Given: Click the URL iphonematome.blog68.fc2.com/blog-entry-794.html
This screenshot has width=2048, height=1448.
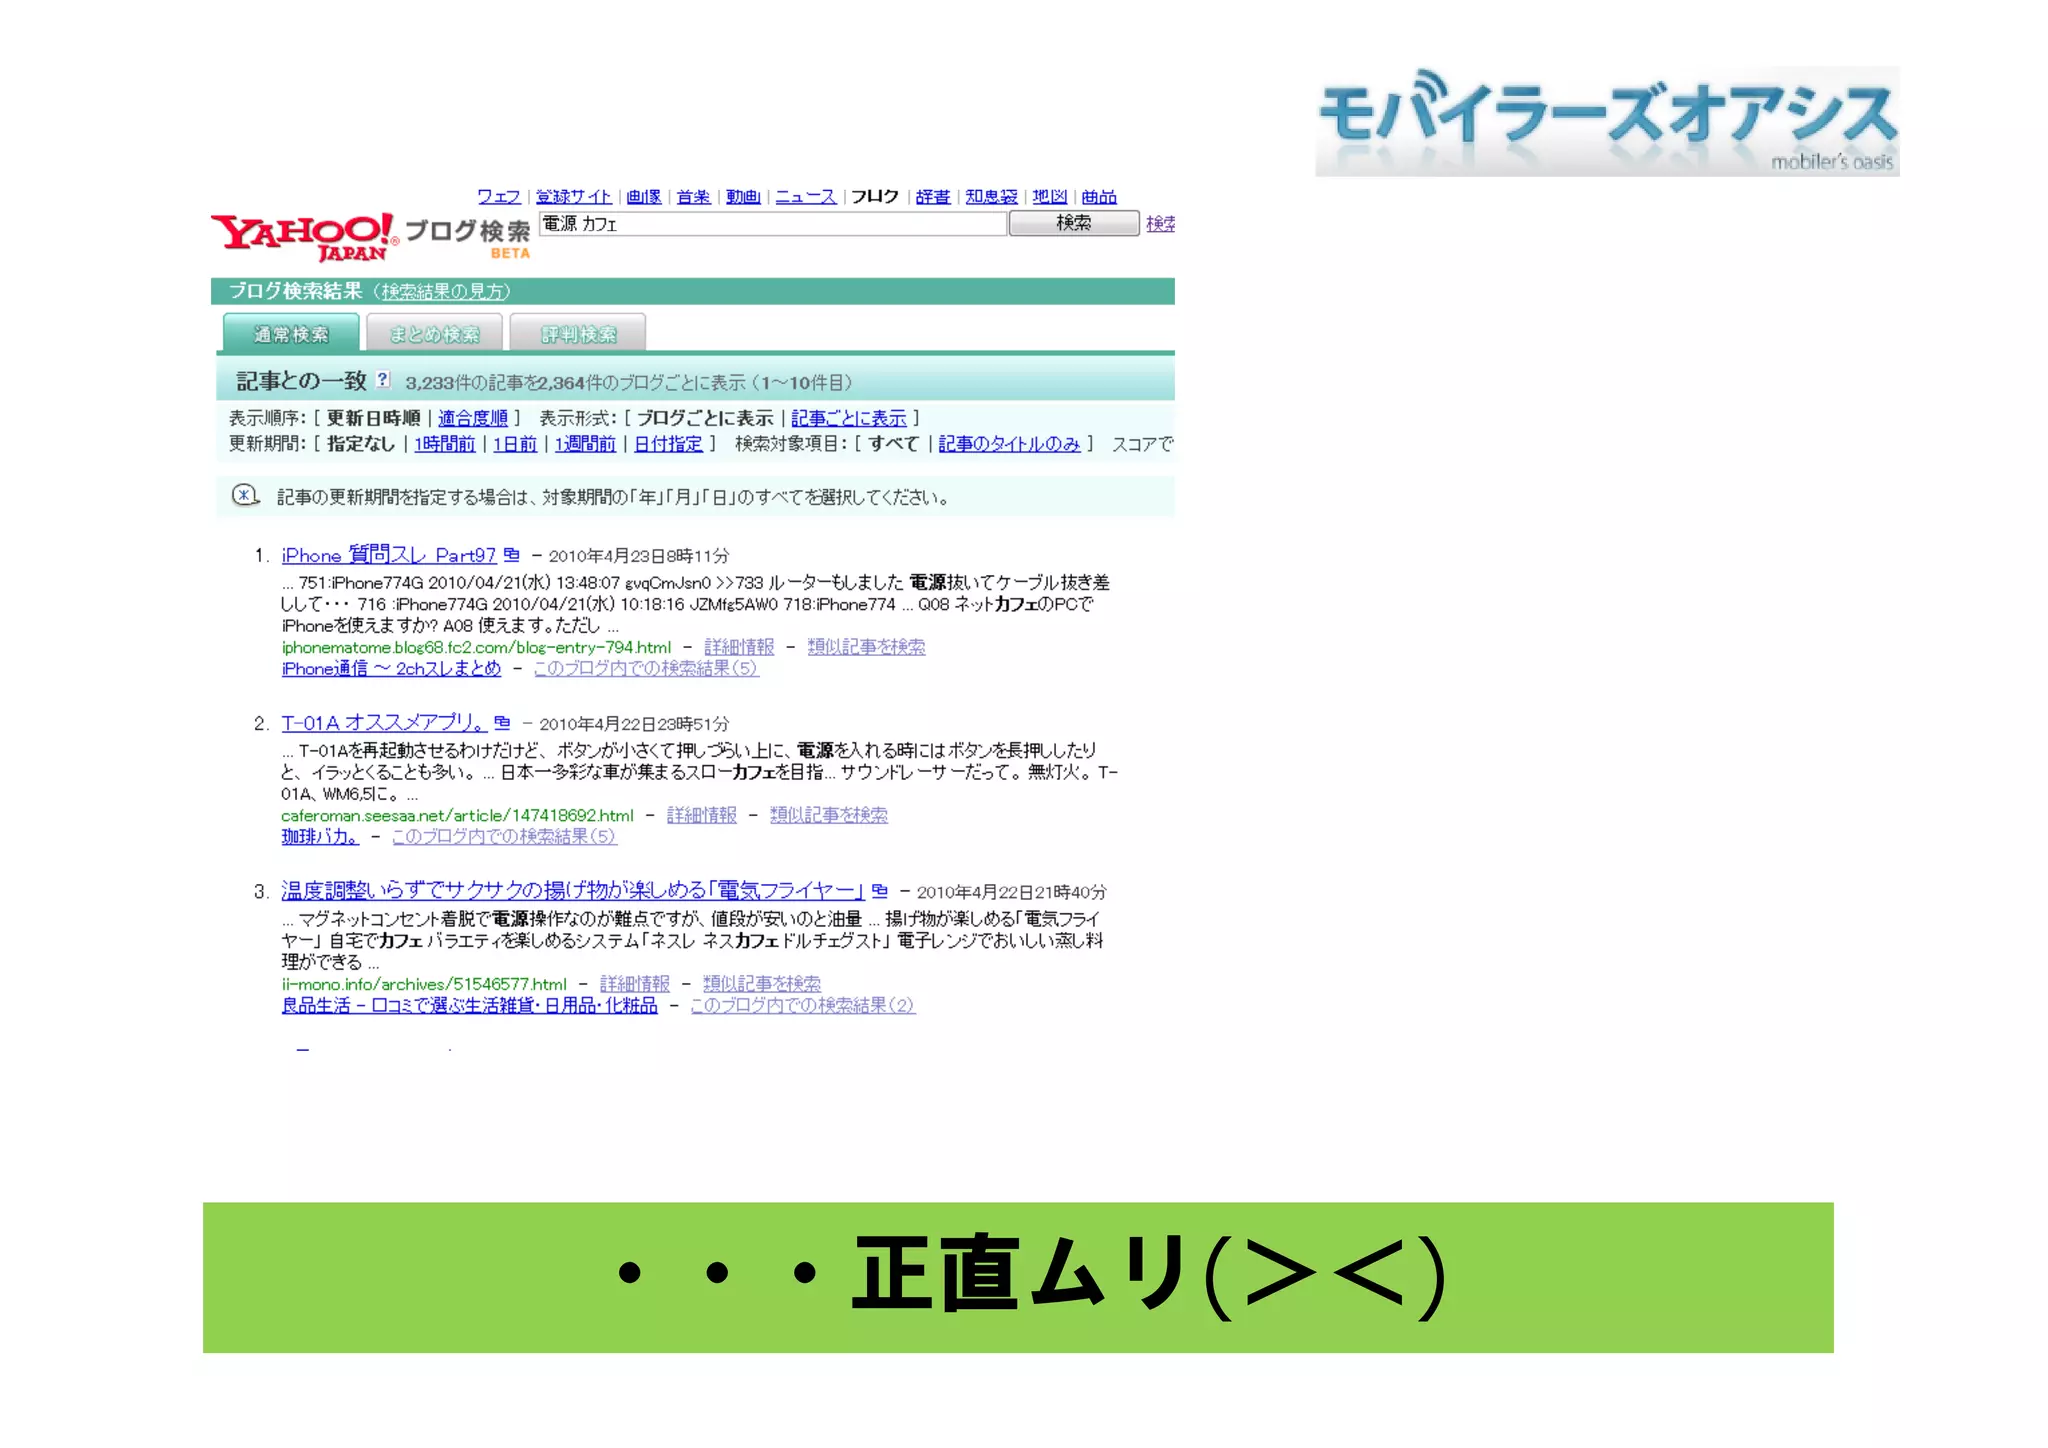Looking at the screenshot, I should (476, 647).
